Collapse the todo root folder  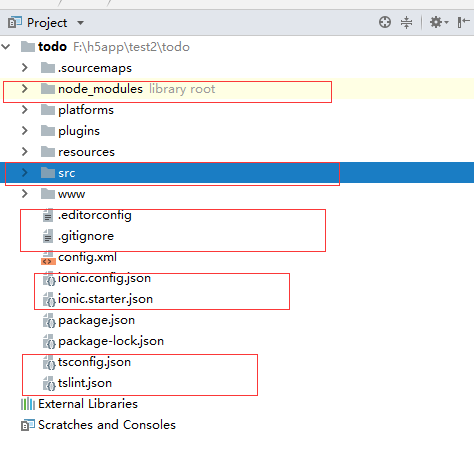pos(6,47)
